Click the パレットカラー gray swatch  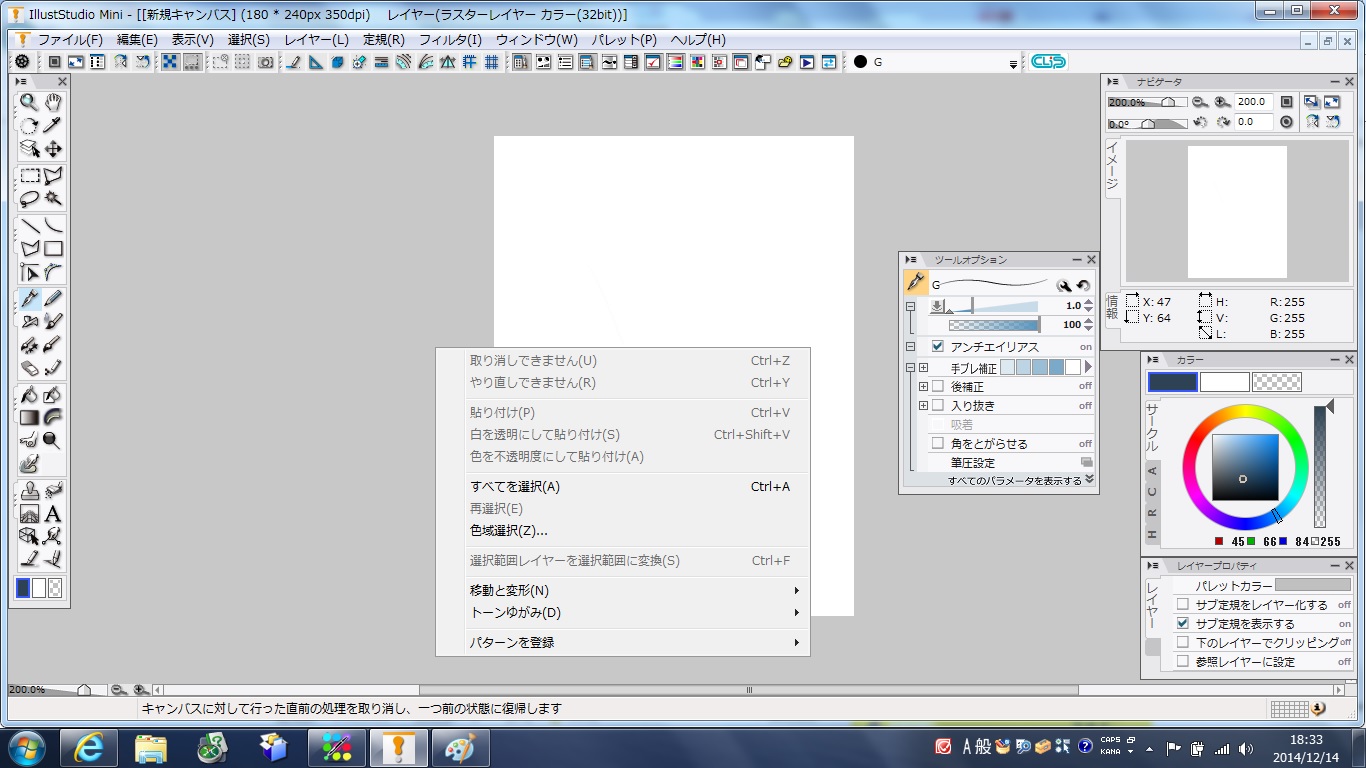(1312, 585)
